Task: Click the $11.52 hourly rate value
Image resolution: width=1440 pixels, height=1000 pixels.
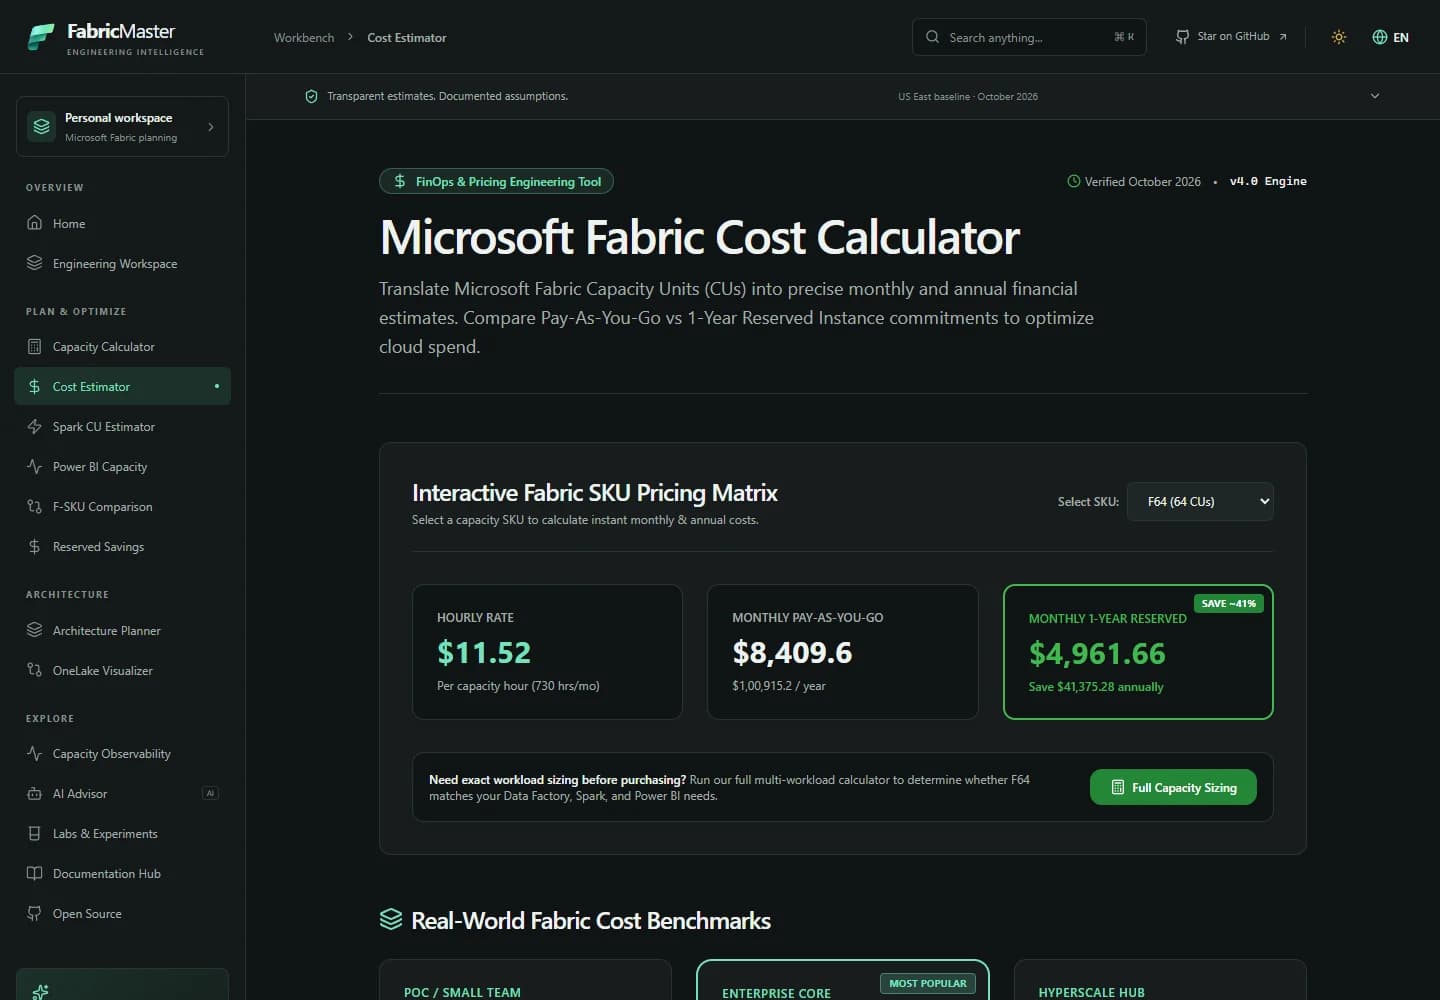Action: tap(484, 652)
